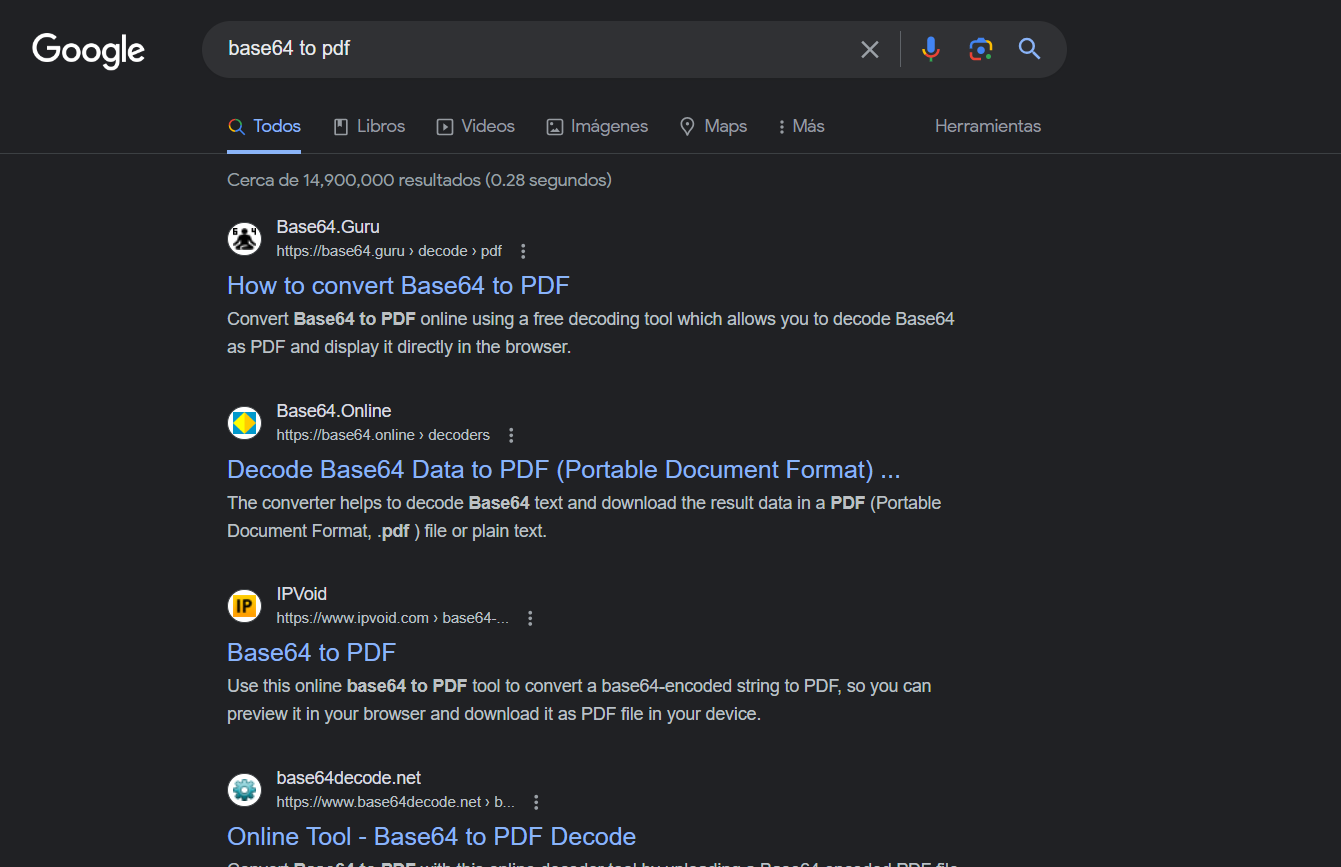The image size is (1341, 867).
Task: Open "Online Tool - Base64 to PDF Decode" link
Action: pyautogui.click(x=431, y=836)
